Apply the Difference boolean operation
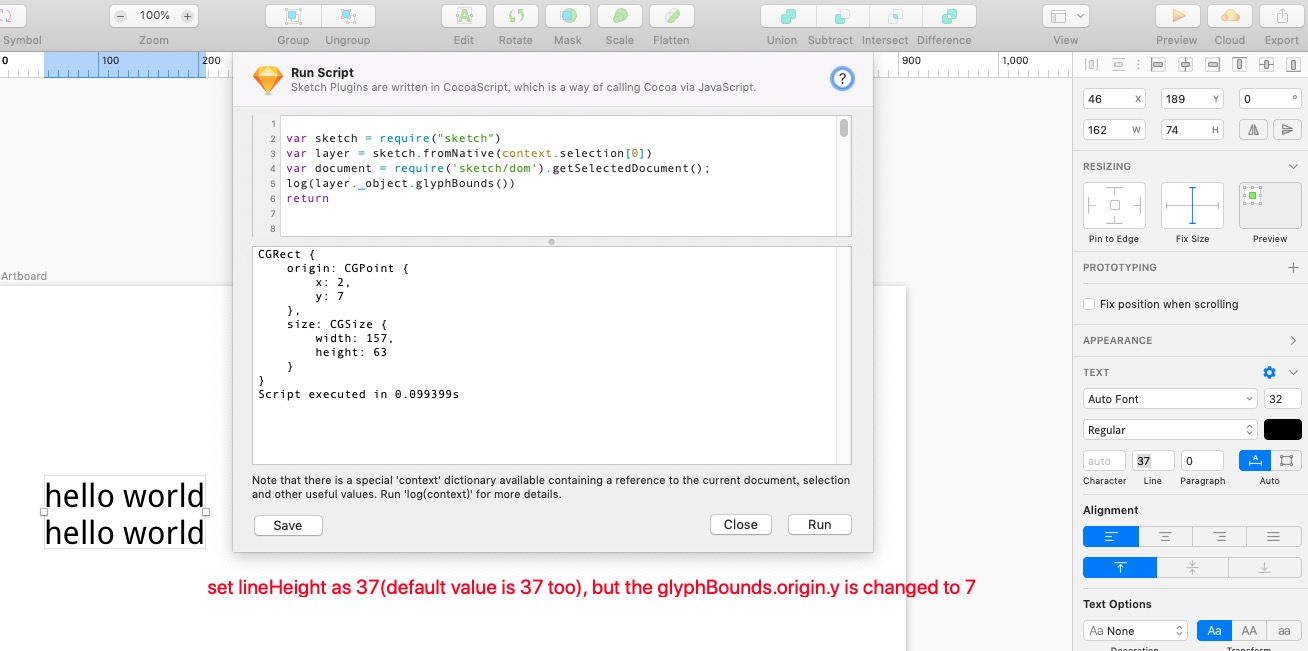1308x651 pixels. tap(949, 16)
